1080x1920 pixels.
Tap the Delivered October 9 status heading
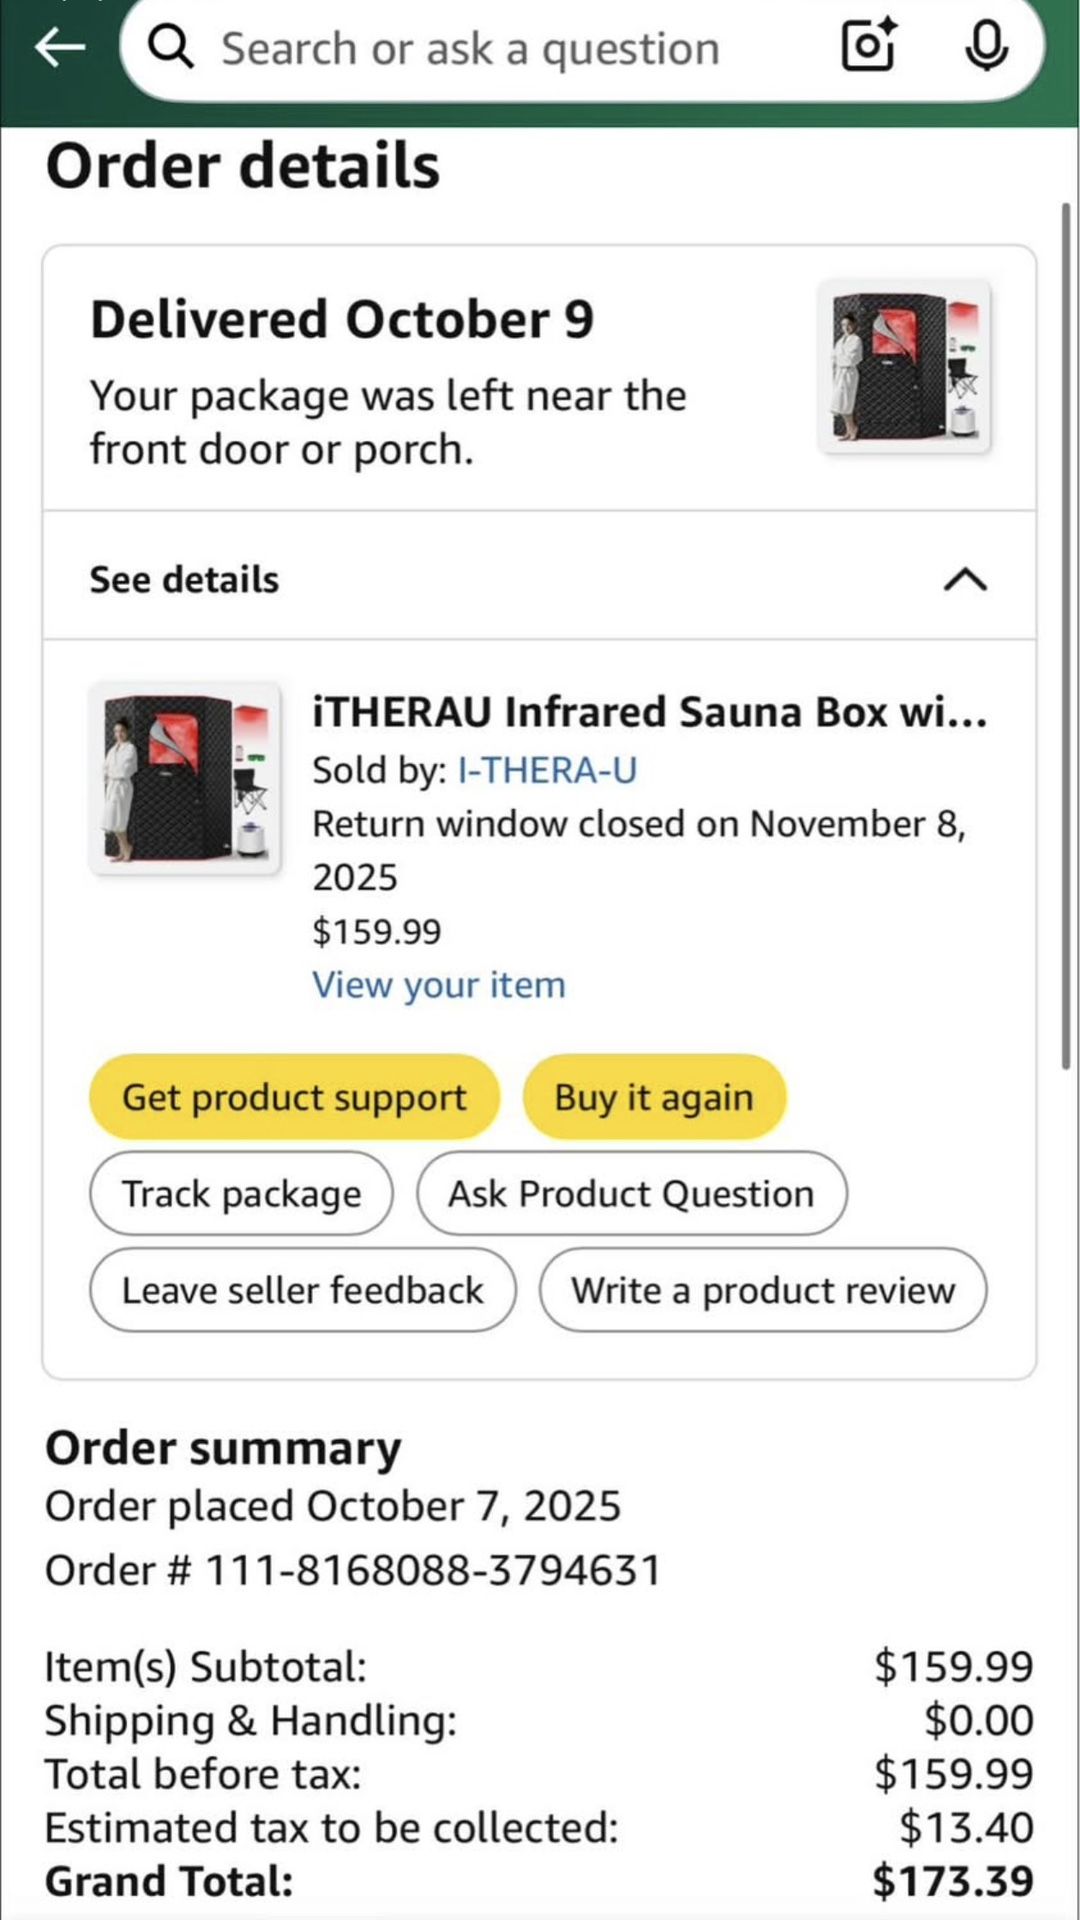click(x=342, y=320)
